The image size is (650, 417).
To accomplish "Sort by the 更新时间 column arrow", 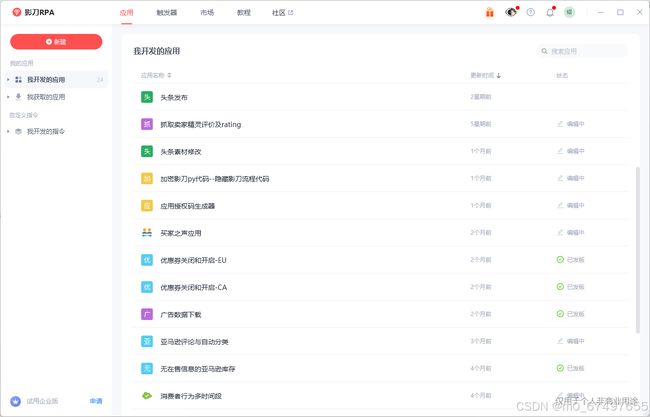I will click(499, 75).
